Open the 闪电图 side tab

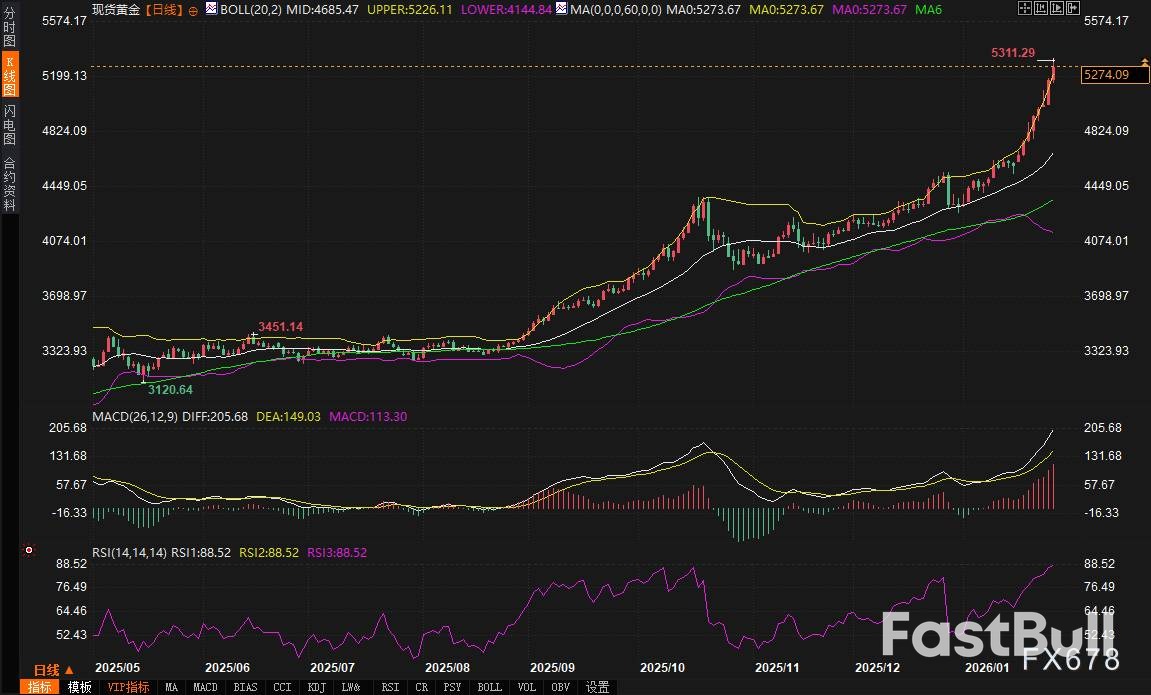[9, 123]
